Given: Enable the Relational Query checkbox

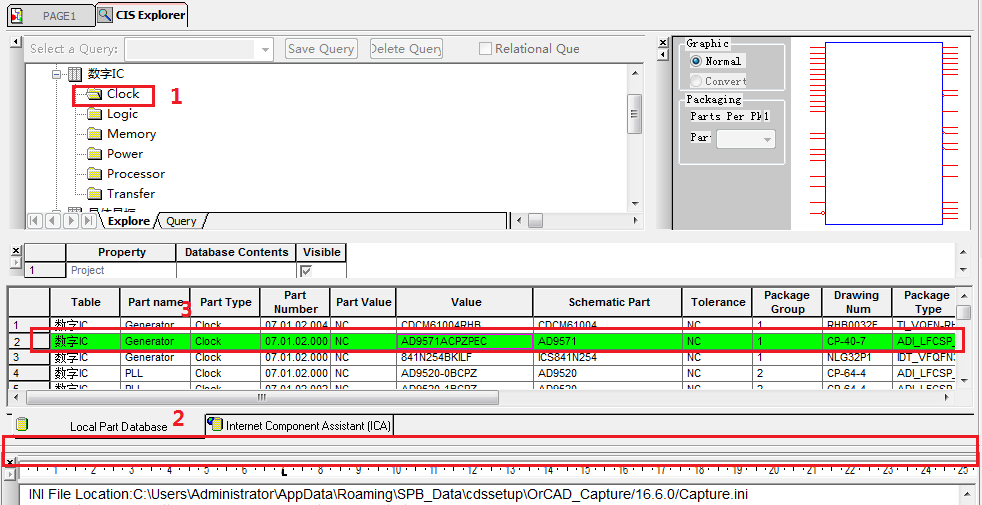Looking at the screenshot, I should (x=486, y=48).
